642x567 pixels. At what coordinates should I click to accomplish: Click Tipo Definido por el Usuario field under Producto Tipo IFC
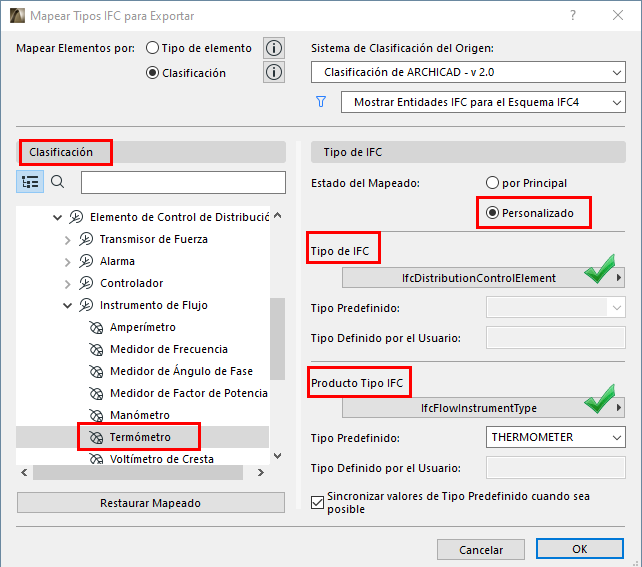[556, 468]
